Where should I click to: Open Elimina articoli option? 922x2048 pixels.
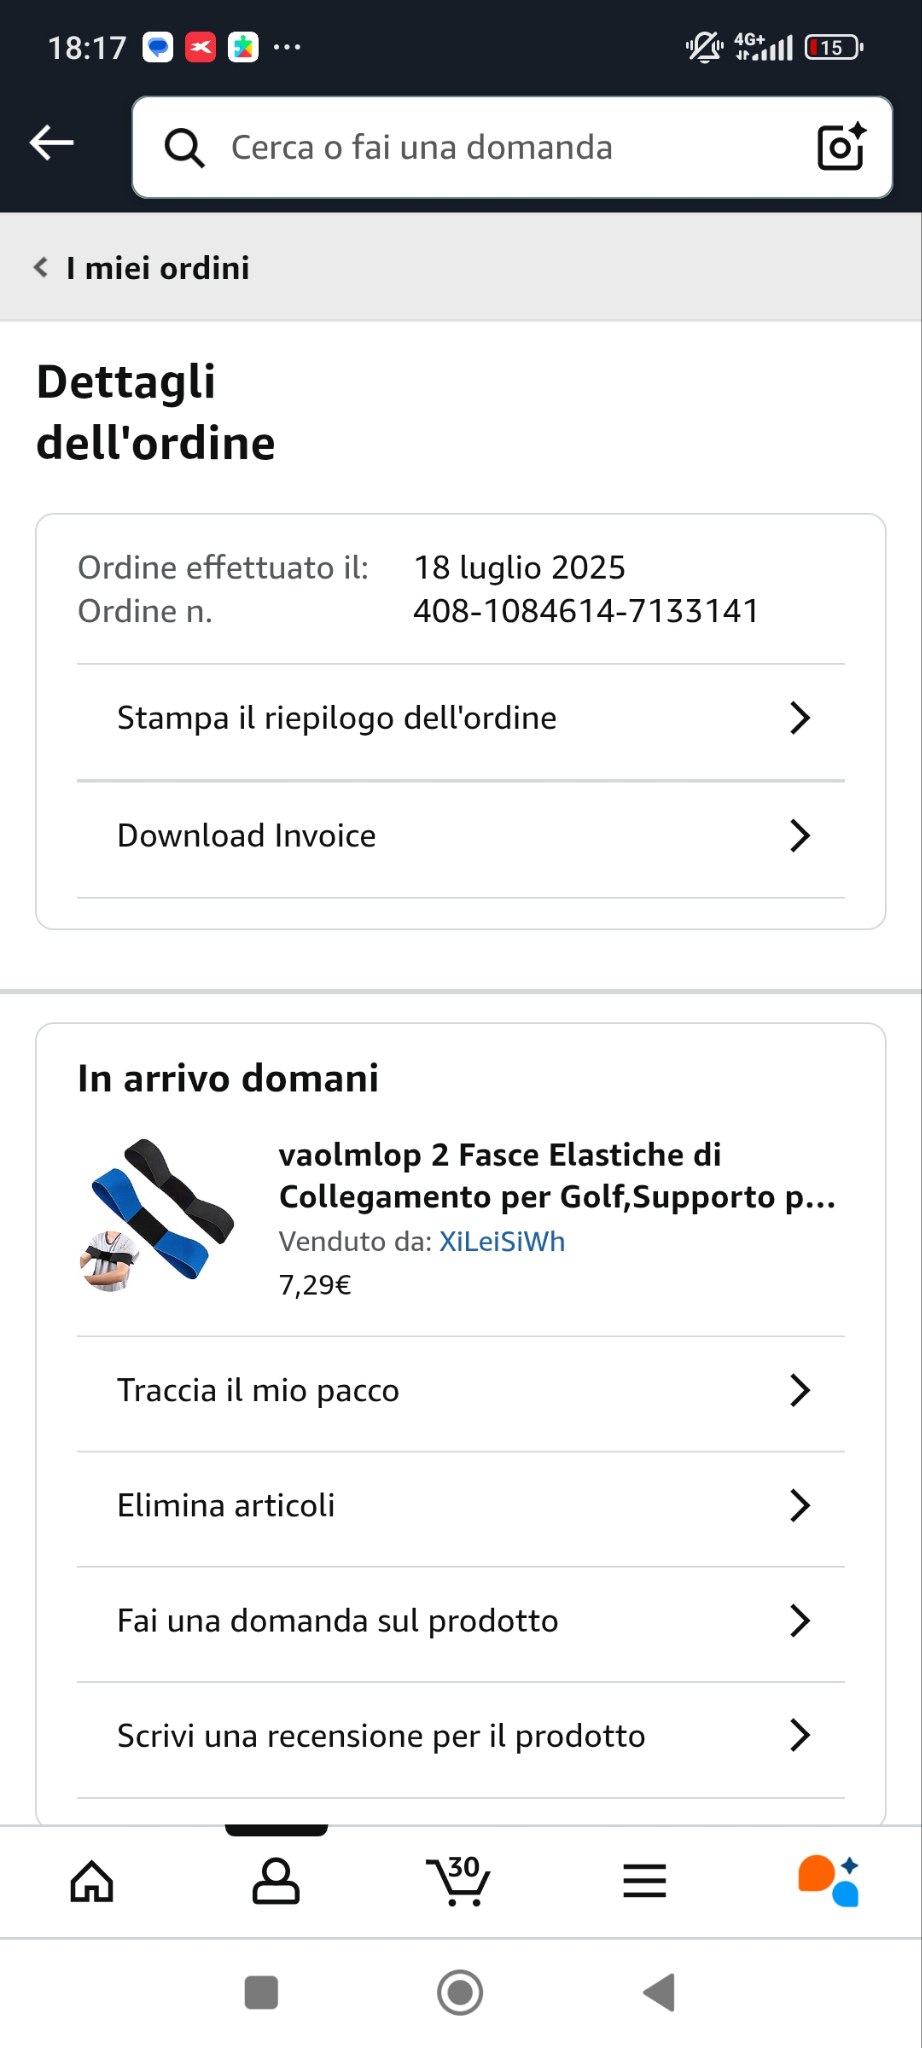pyautogui.click(x=461, y=1506)
